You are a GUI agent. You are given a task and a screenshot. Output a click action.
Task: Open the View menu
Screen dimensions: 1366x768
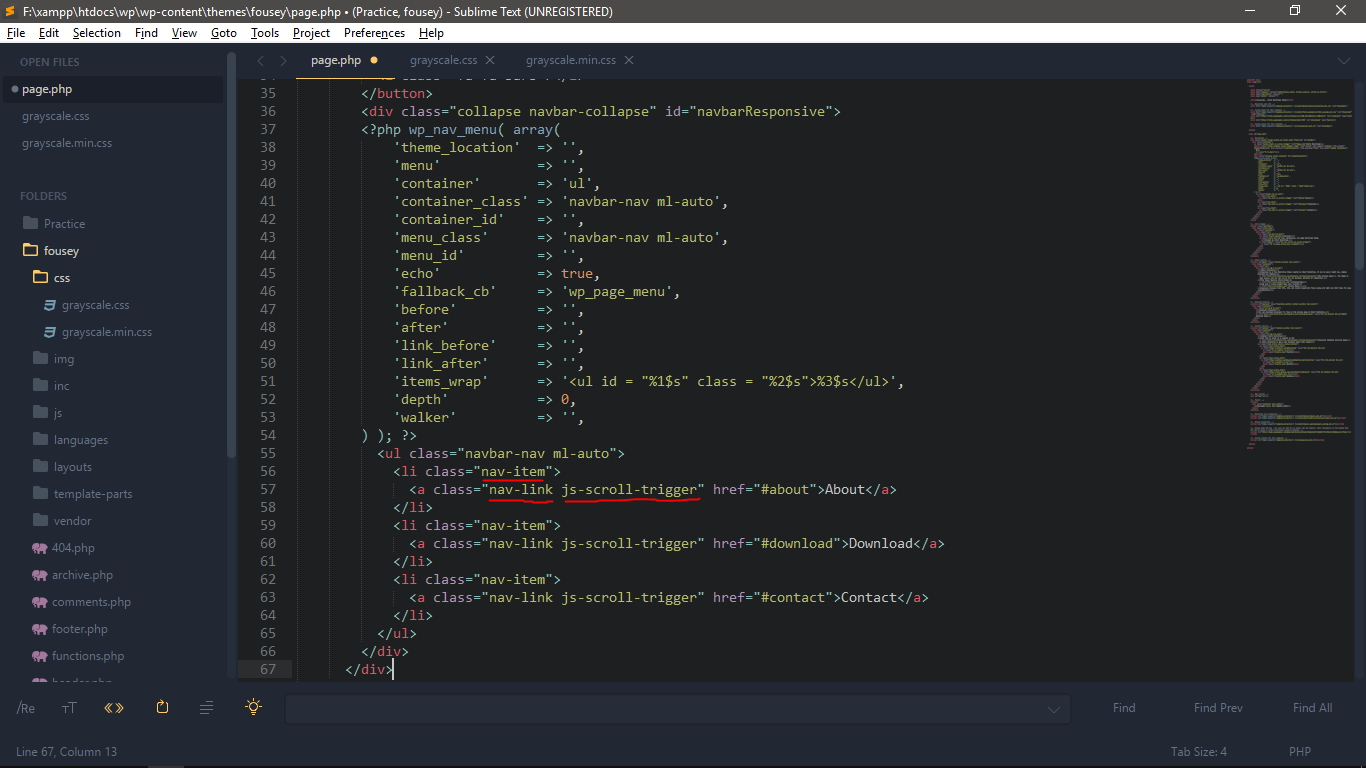tap(184, 33)
